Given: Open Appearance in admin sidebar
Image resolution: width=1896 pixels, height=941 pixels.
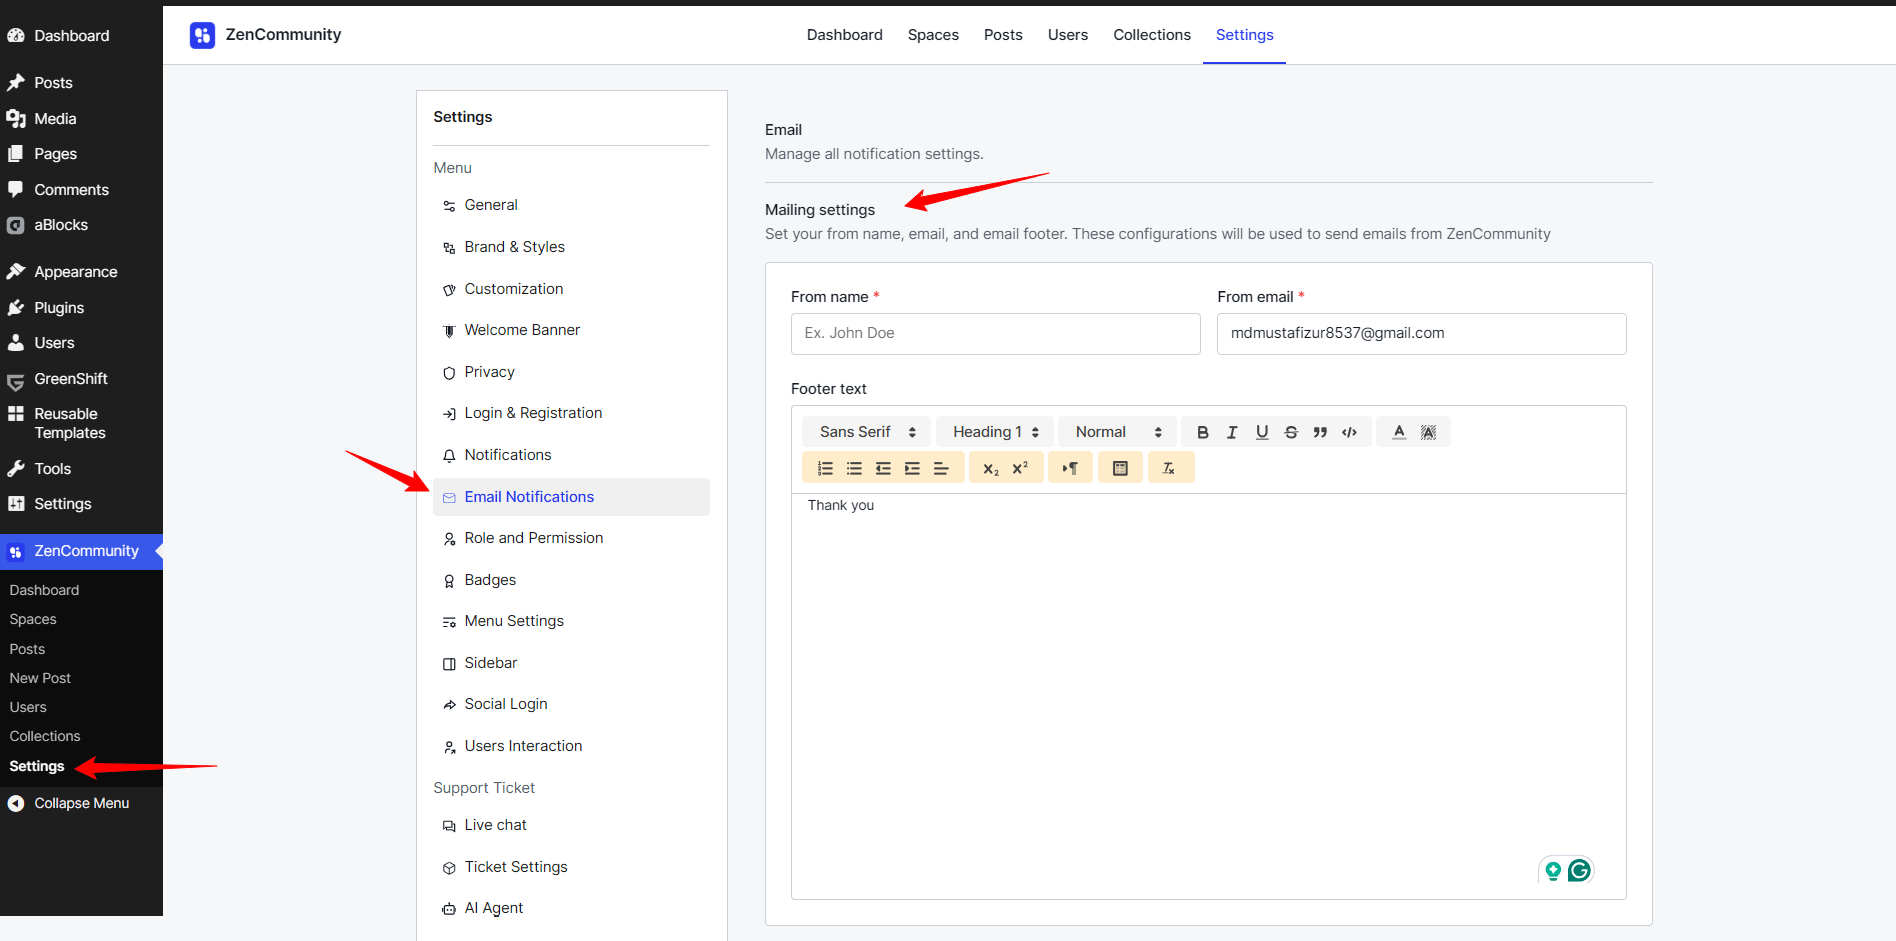Looking at the screenshot, I should click(81, 272).
